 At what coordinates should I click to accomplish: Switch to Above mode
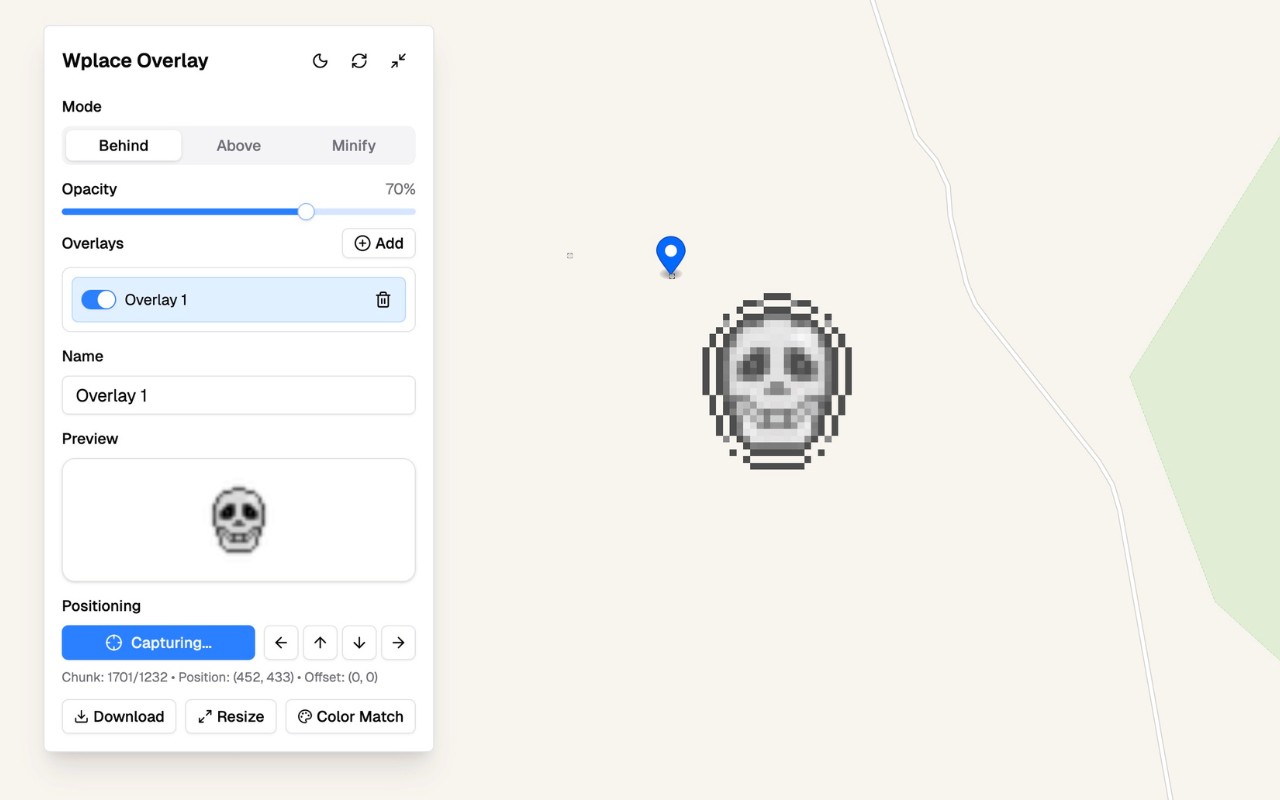[x=238, y=145]
